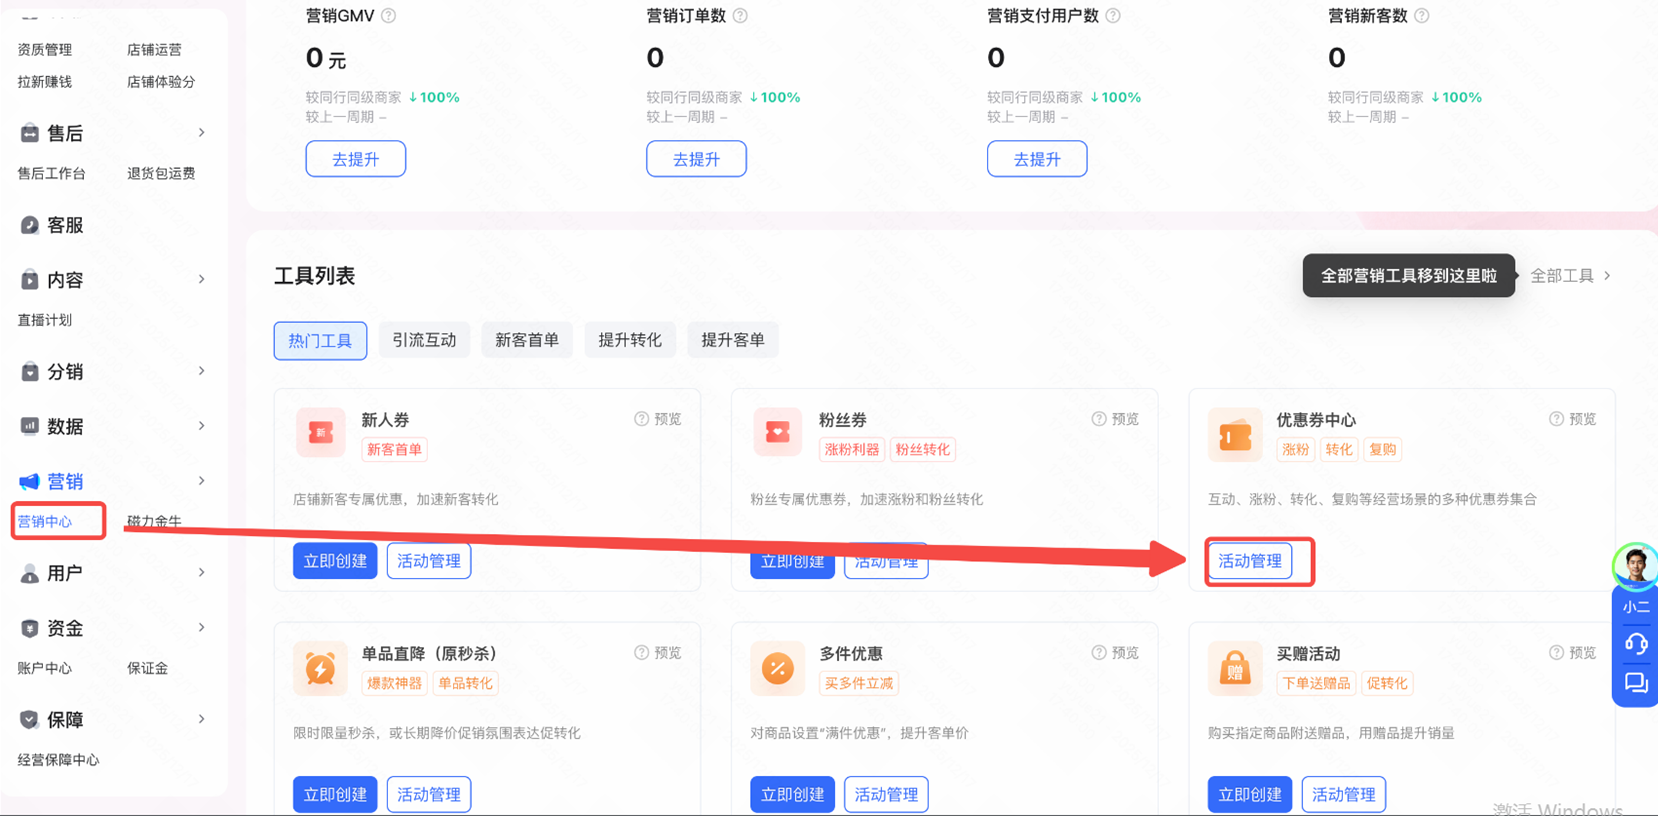The height and width of the screenshot is (816, 1658).
Task: Click the 资金 shield icon in sidebar
Action: click(x=30, y=628)
